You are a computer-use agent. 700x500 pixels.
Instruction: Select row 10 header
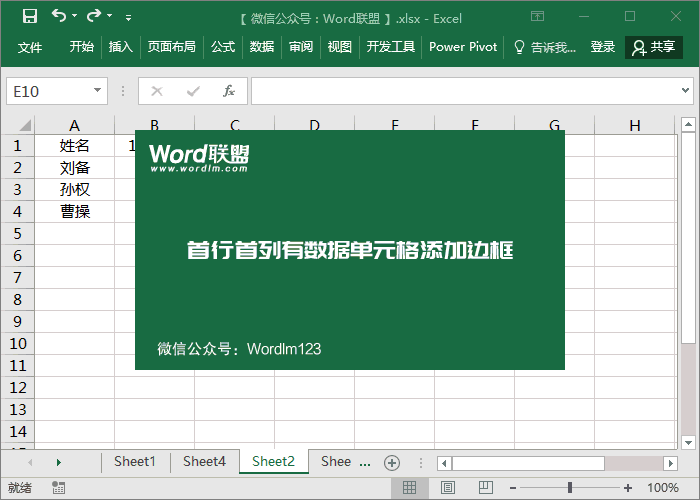click(17, 343)
